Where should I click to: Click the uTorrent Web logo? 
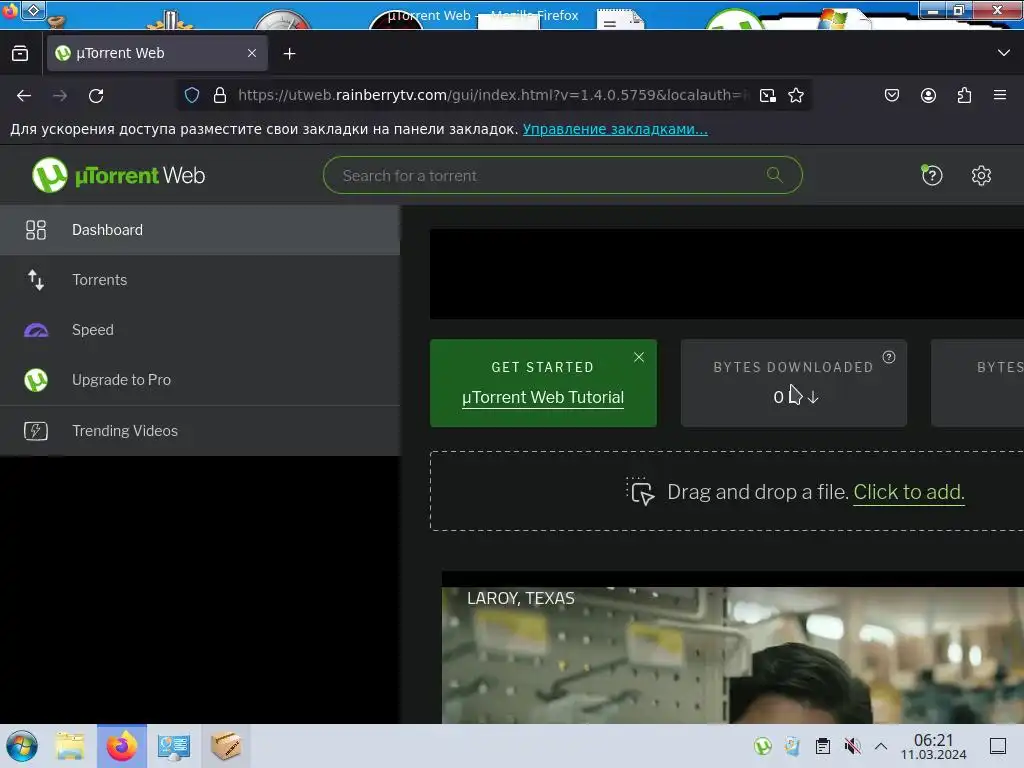(119, 175)
